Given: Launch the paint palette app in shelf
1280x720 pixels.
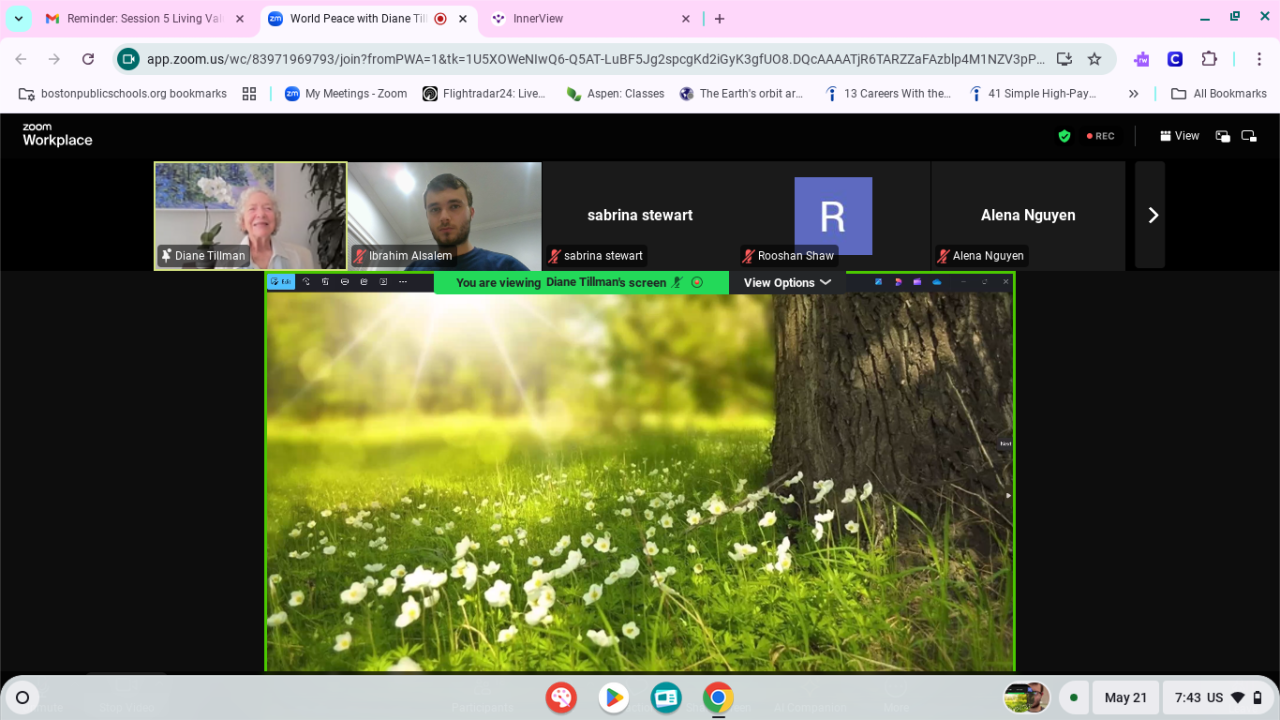Looking at the screenshot, I should pyautogui.click(x=561, y=697).
